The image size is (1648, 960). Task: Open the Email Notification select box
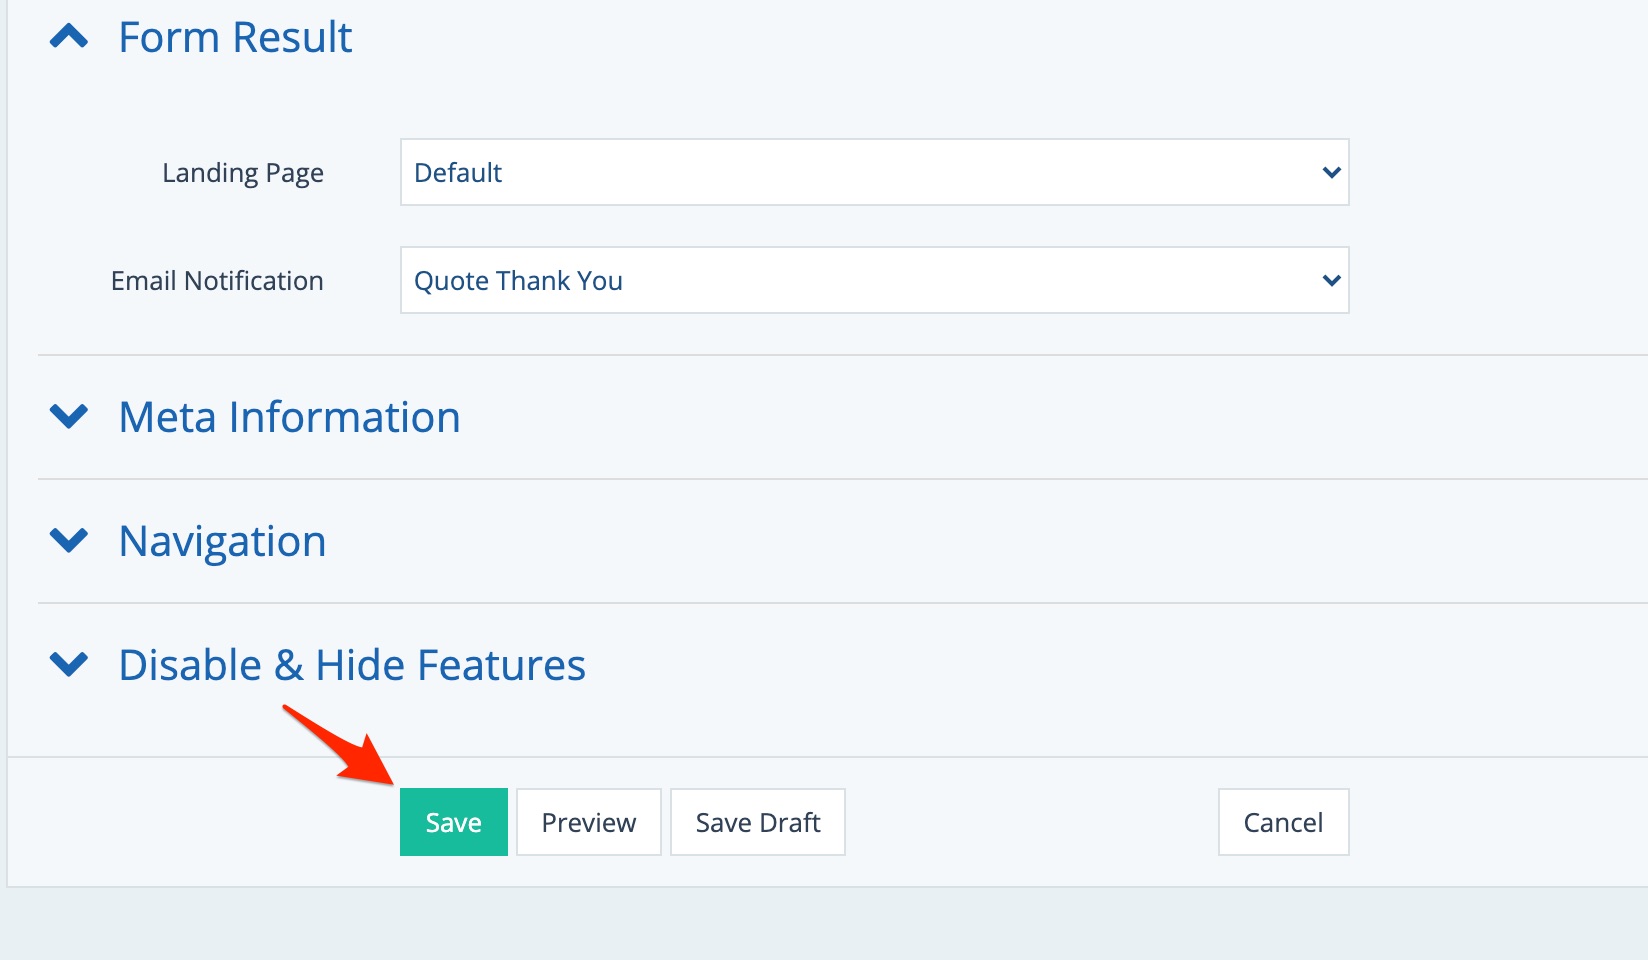point(873,281)
